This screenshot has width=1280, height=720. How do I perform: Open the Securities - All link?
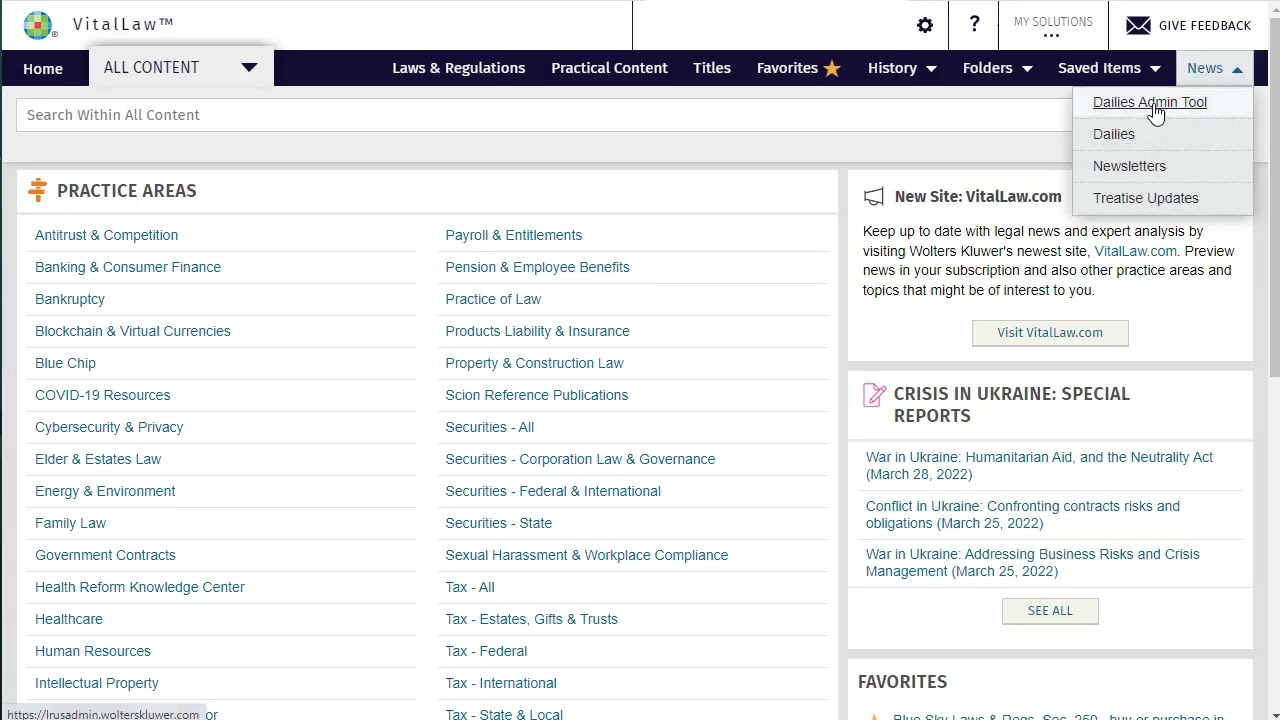[x=490, y=427]
